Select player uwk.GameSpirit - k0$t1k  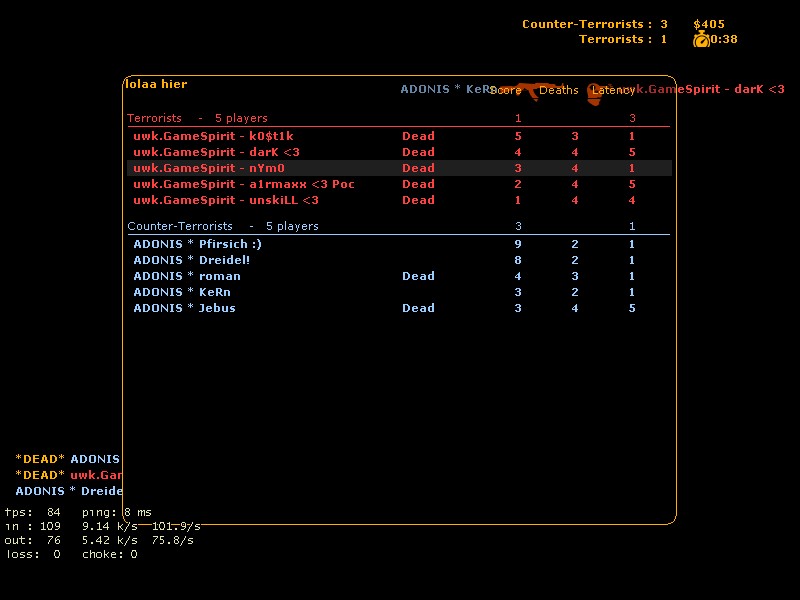click(213, 136)
